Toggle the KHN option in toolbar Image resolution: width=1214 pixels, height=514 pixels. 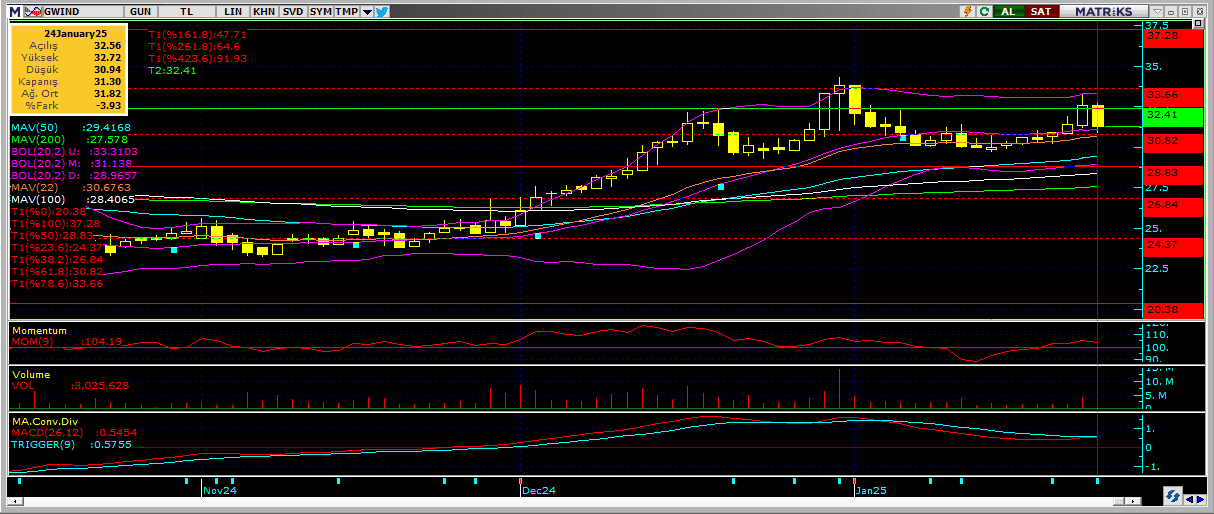click(x=264, y=11)
